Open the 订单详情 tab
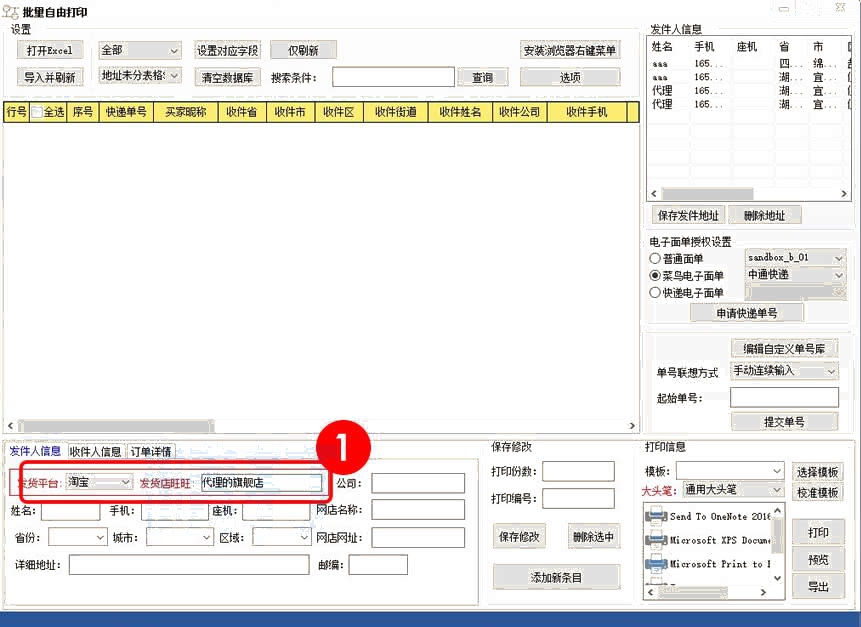861x627 pixels. pos(151,452)
